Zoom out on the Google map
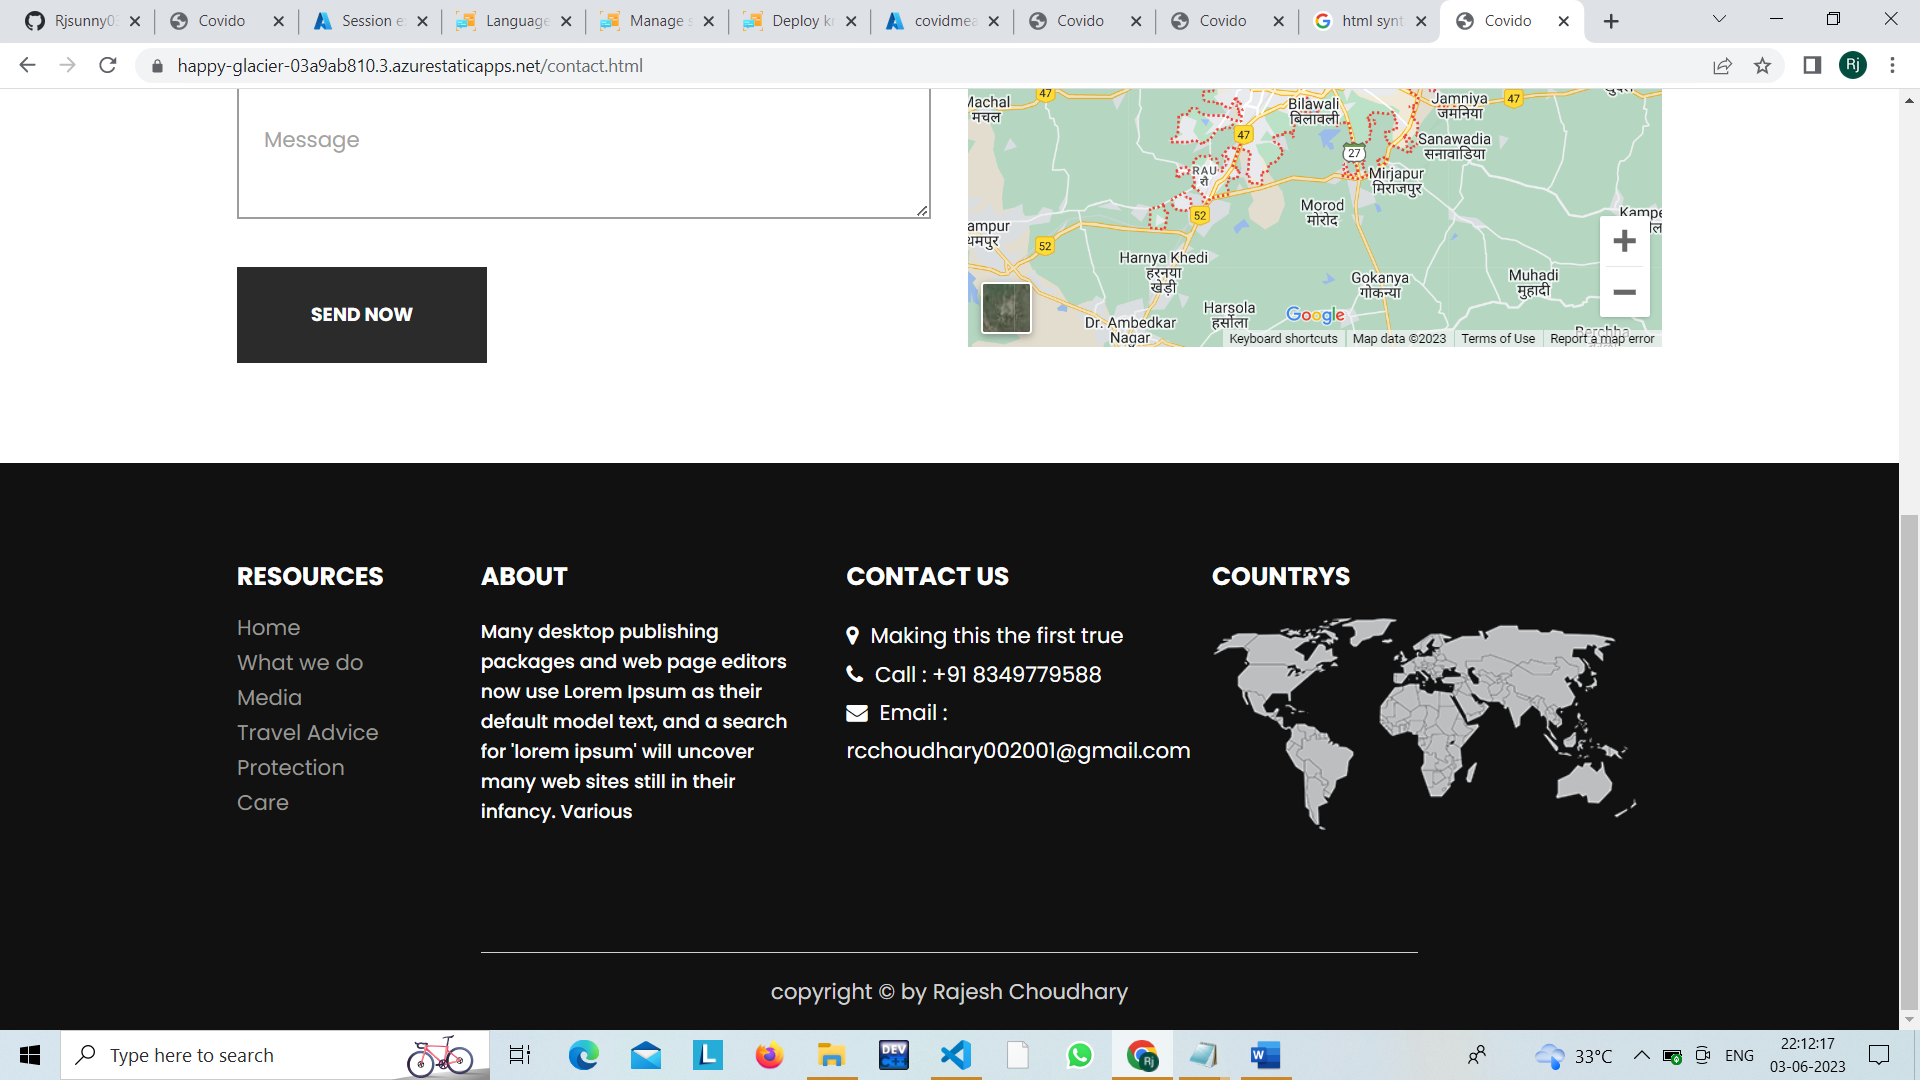Image resolution: width=1920 pixels, height=1080 pixels. [1624, 292]
